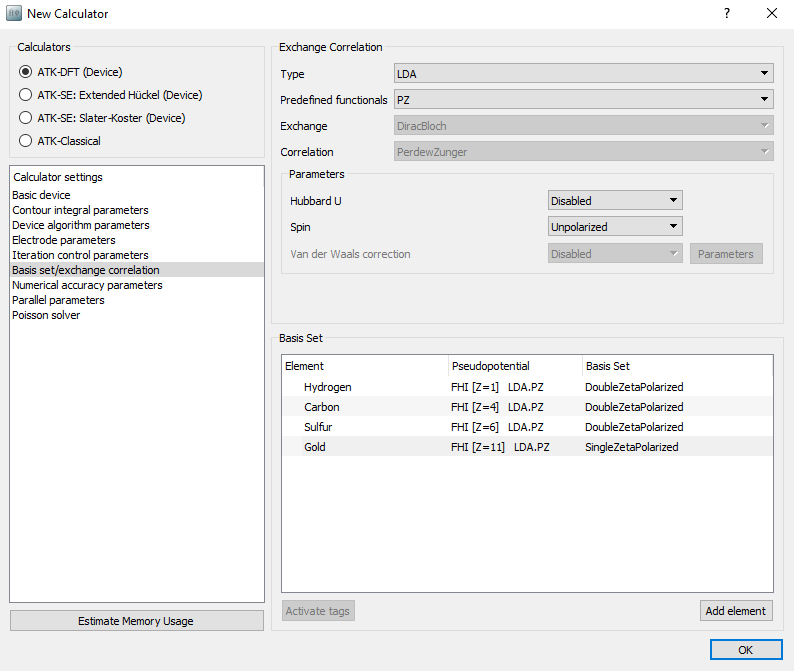Viewport: 794px width, 671px height.
Task: Click the Activate tags button
Action: click(318, 611)
